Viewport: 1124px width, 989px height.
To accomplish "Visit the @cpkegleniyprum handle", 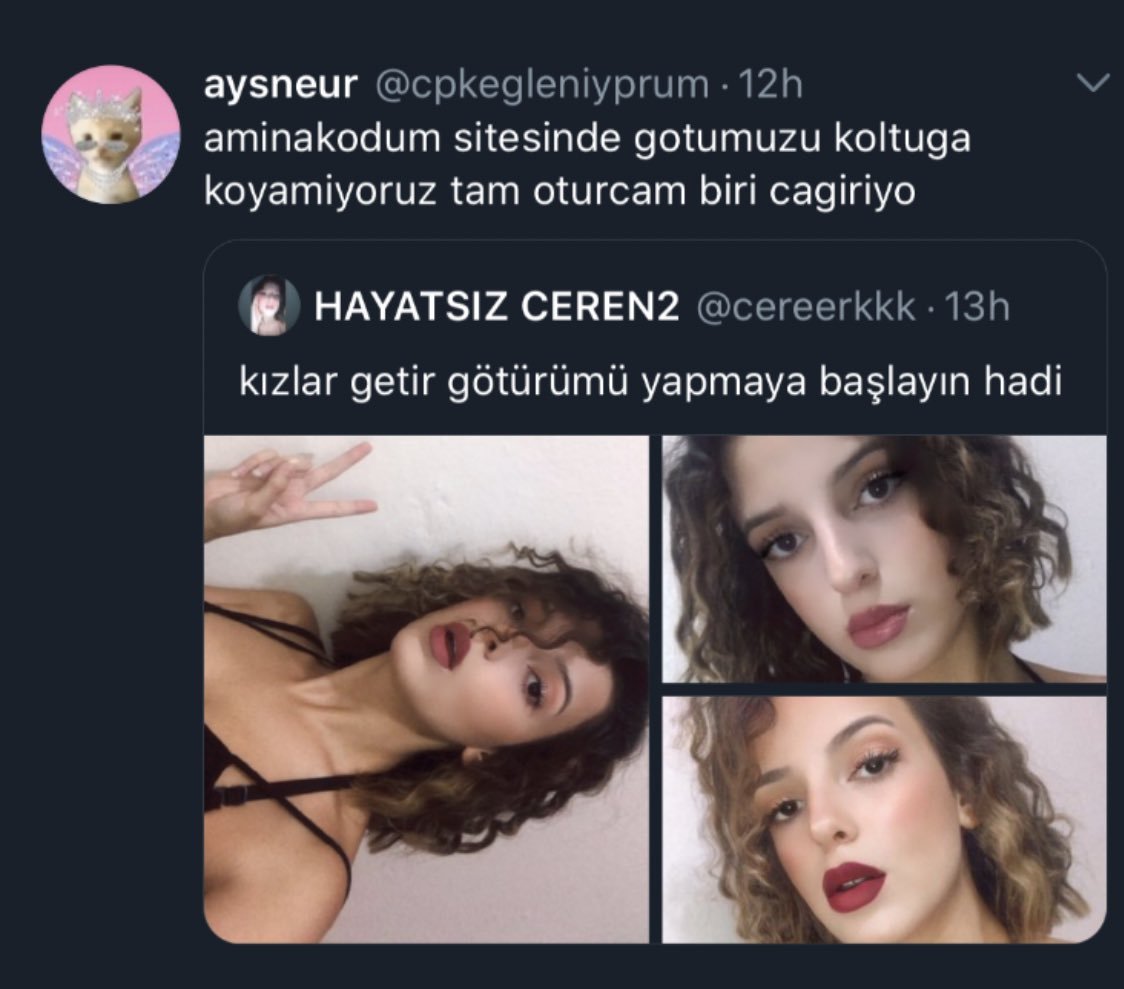I will [542, 85].
